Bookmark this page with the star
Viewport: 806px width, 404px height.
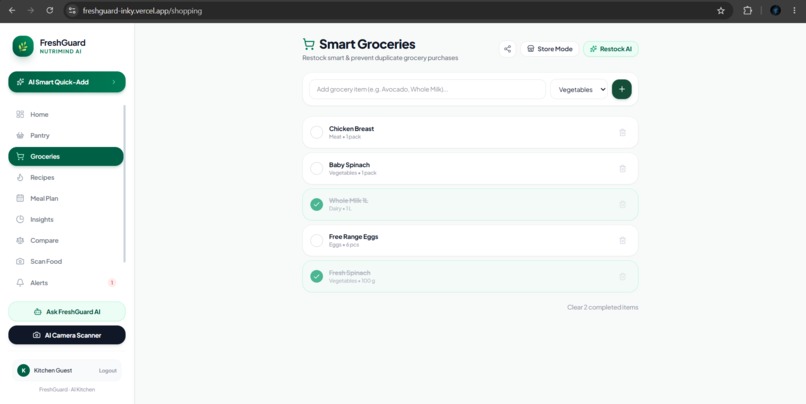721,10
